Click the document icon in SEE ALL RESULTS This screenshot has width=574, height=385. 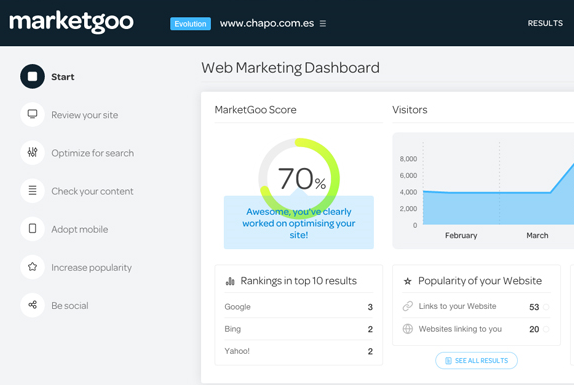point(448,360)
